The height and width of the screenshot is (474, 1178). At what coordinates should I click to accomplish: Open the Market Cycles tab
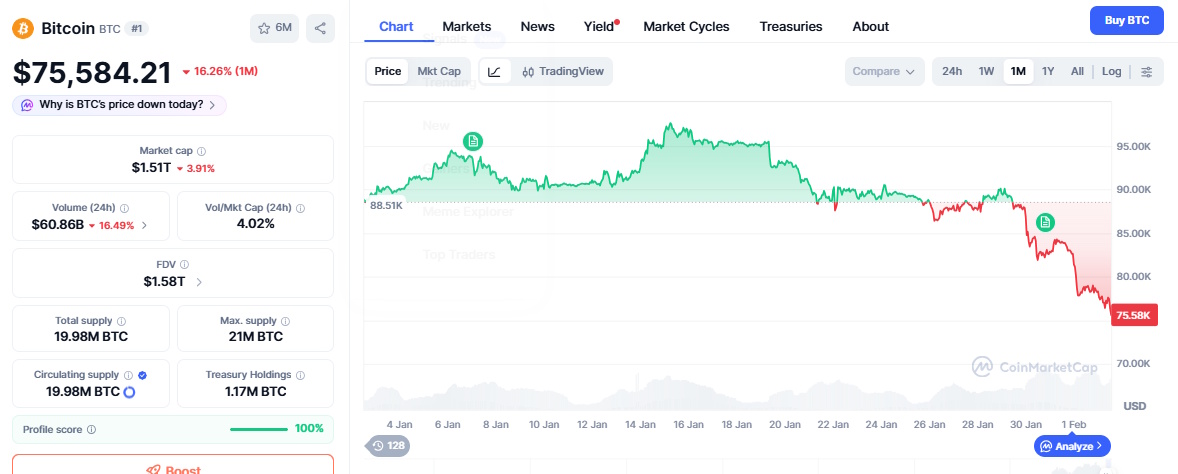[686, 27]
